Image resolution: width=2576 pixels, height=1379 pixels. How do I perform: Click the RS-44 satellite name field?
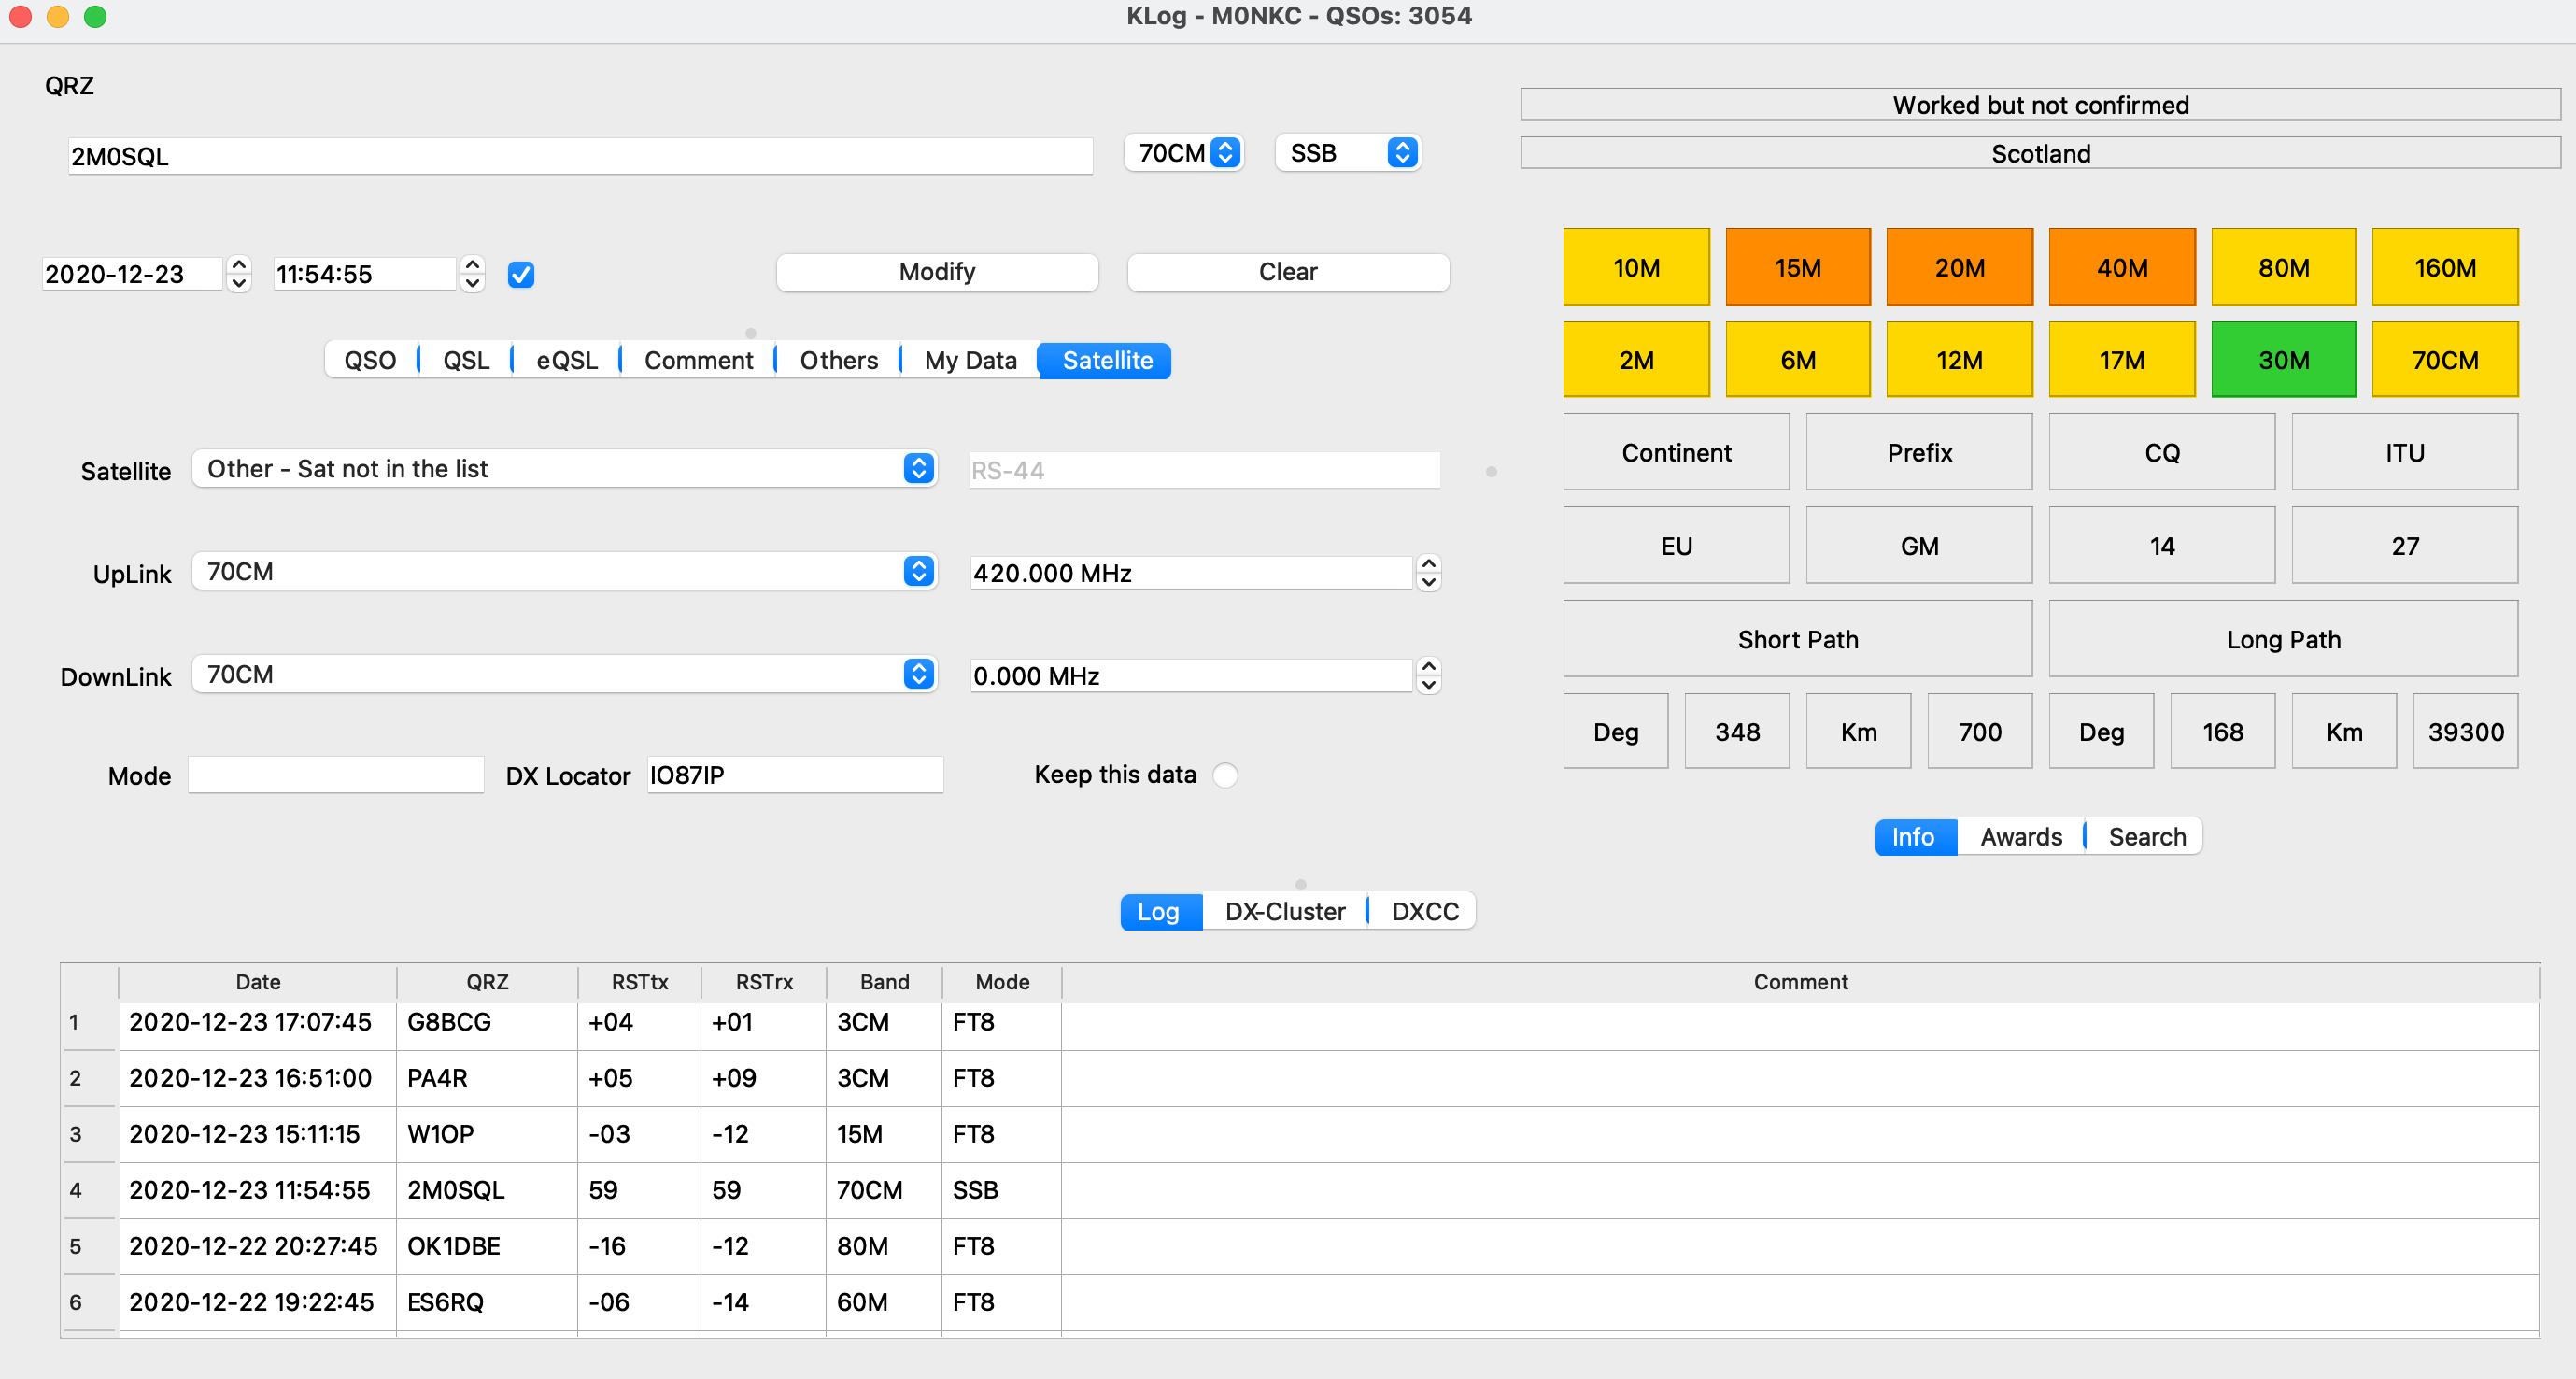tap(1204, 470)
